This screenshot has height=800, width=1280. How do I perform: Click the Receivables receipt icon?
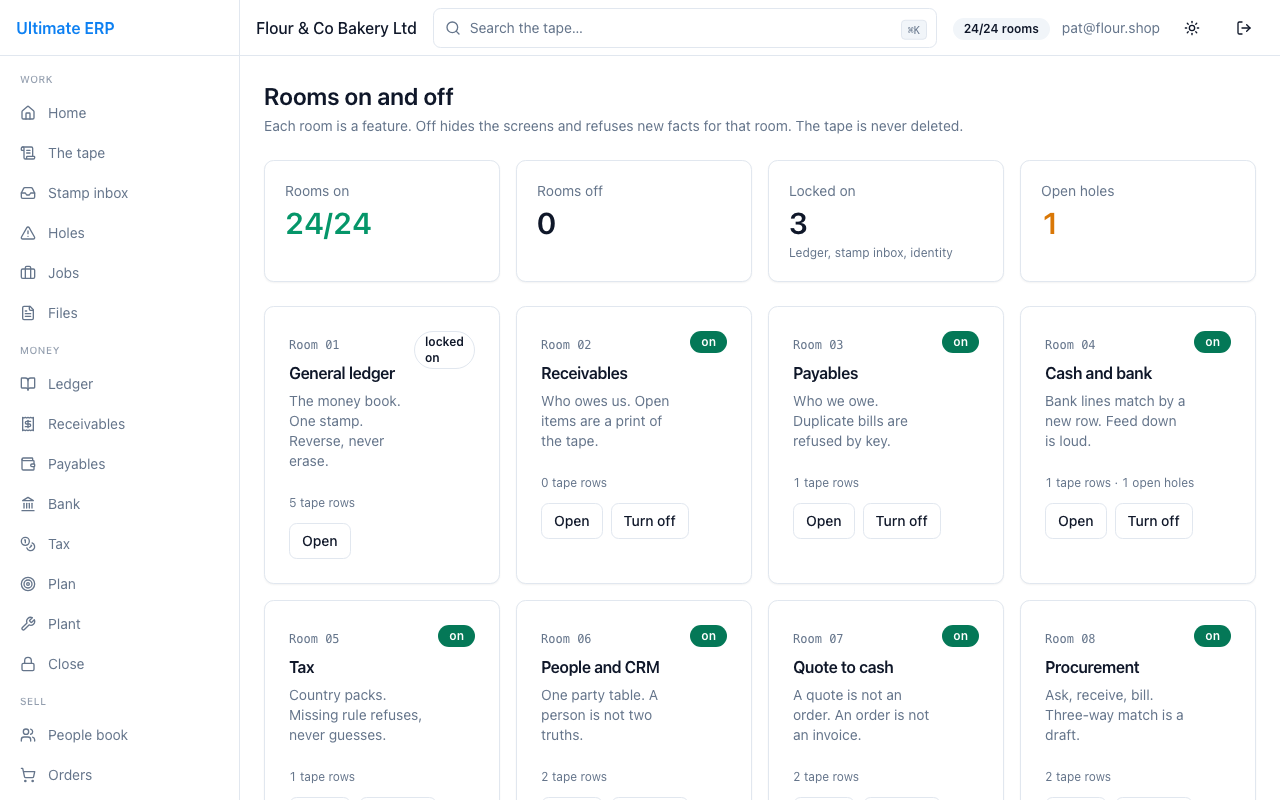(28, 424)
